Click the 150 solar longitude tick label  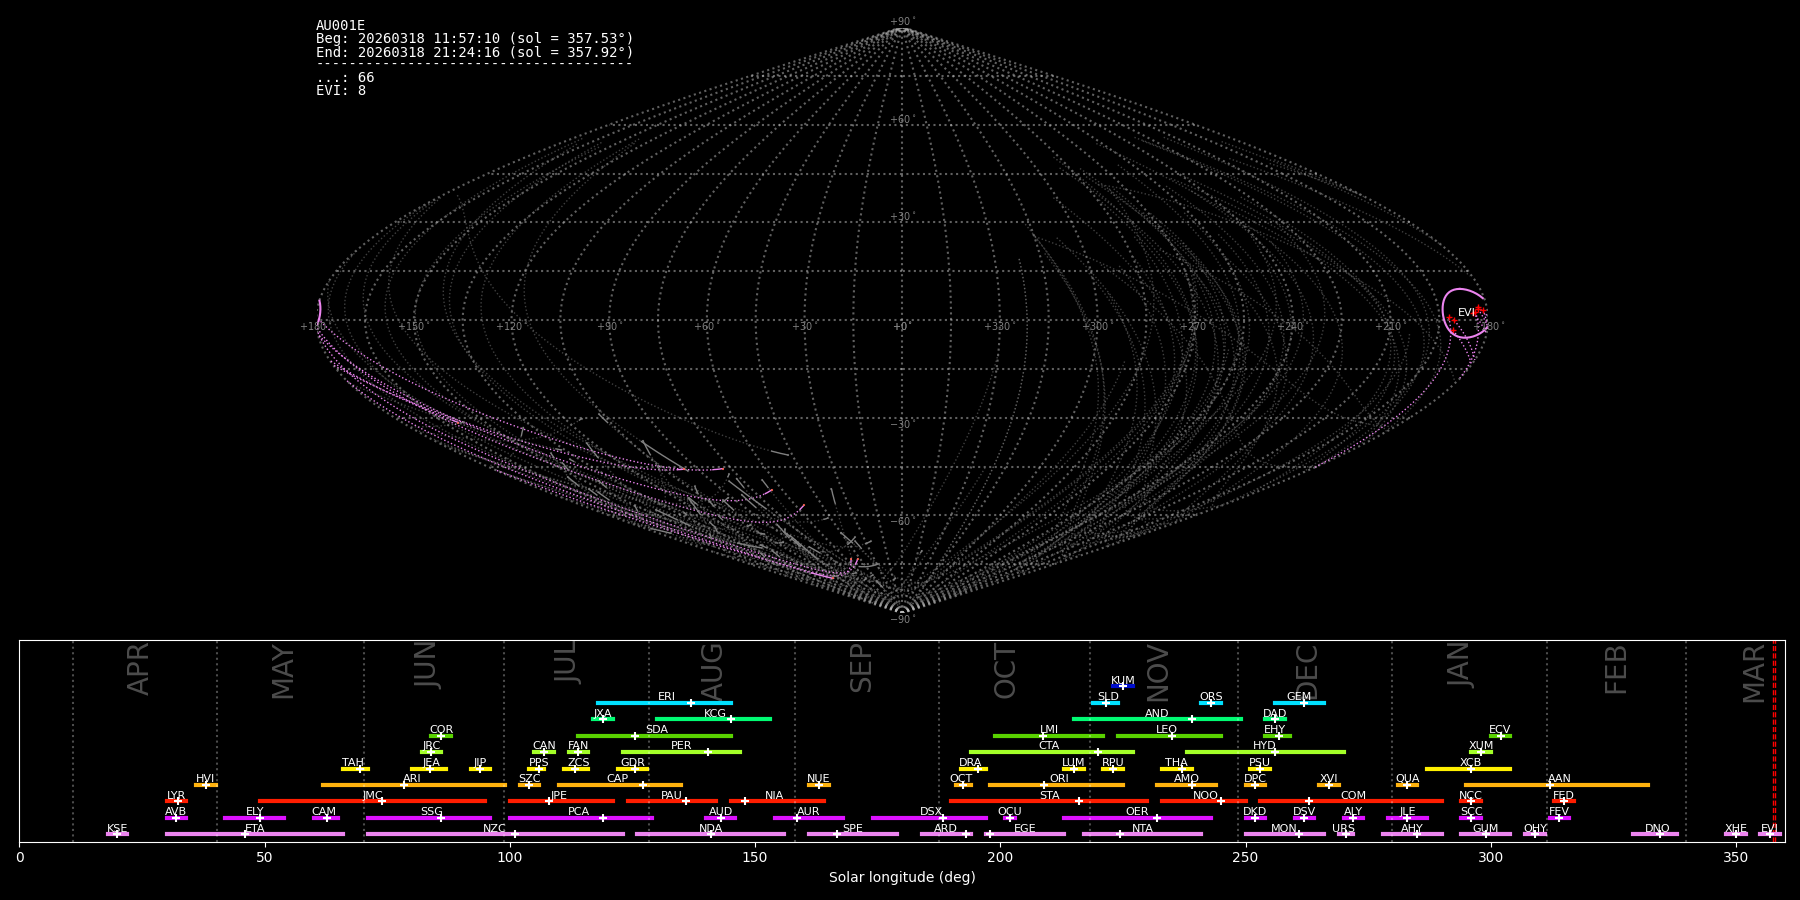(755, 857)
